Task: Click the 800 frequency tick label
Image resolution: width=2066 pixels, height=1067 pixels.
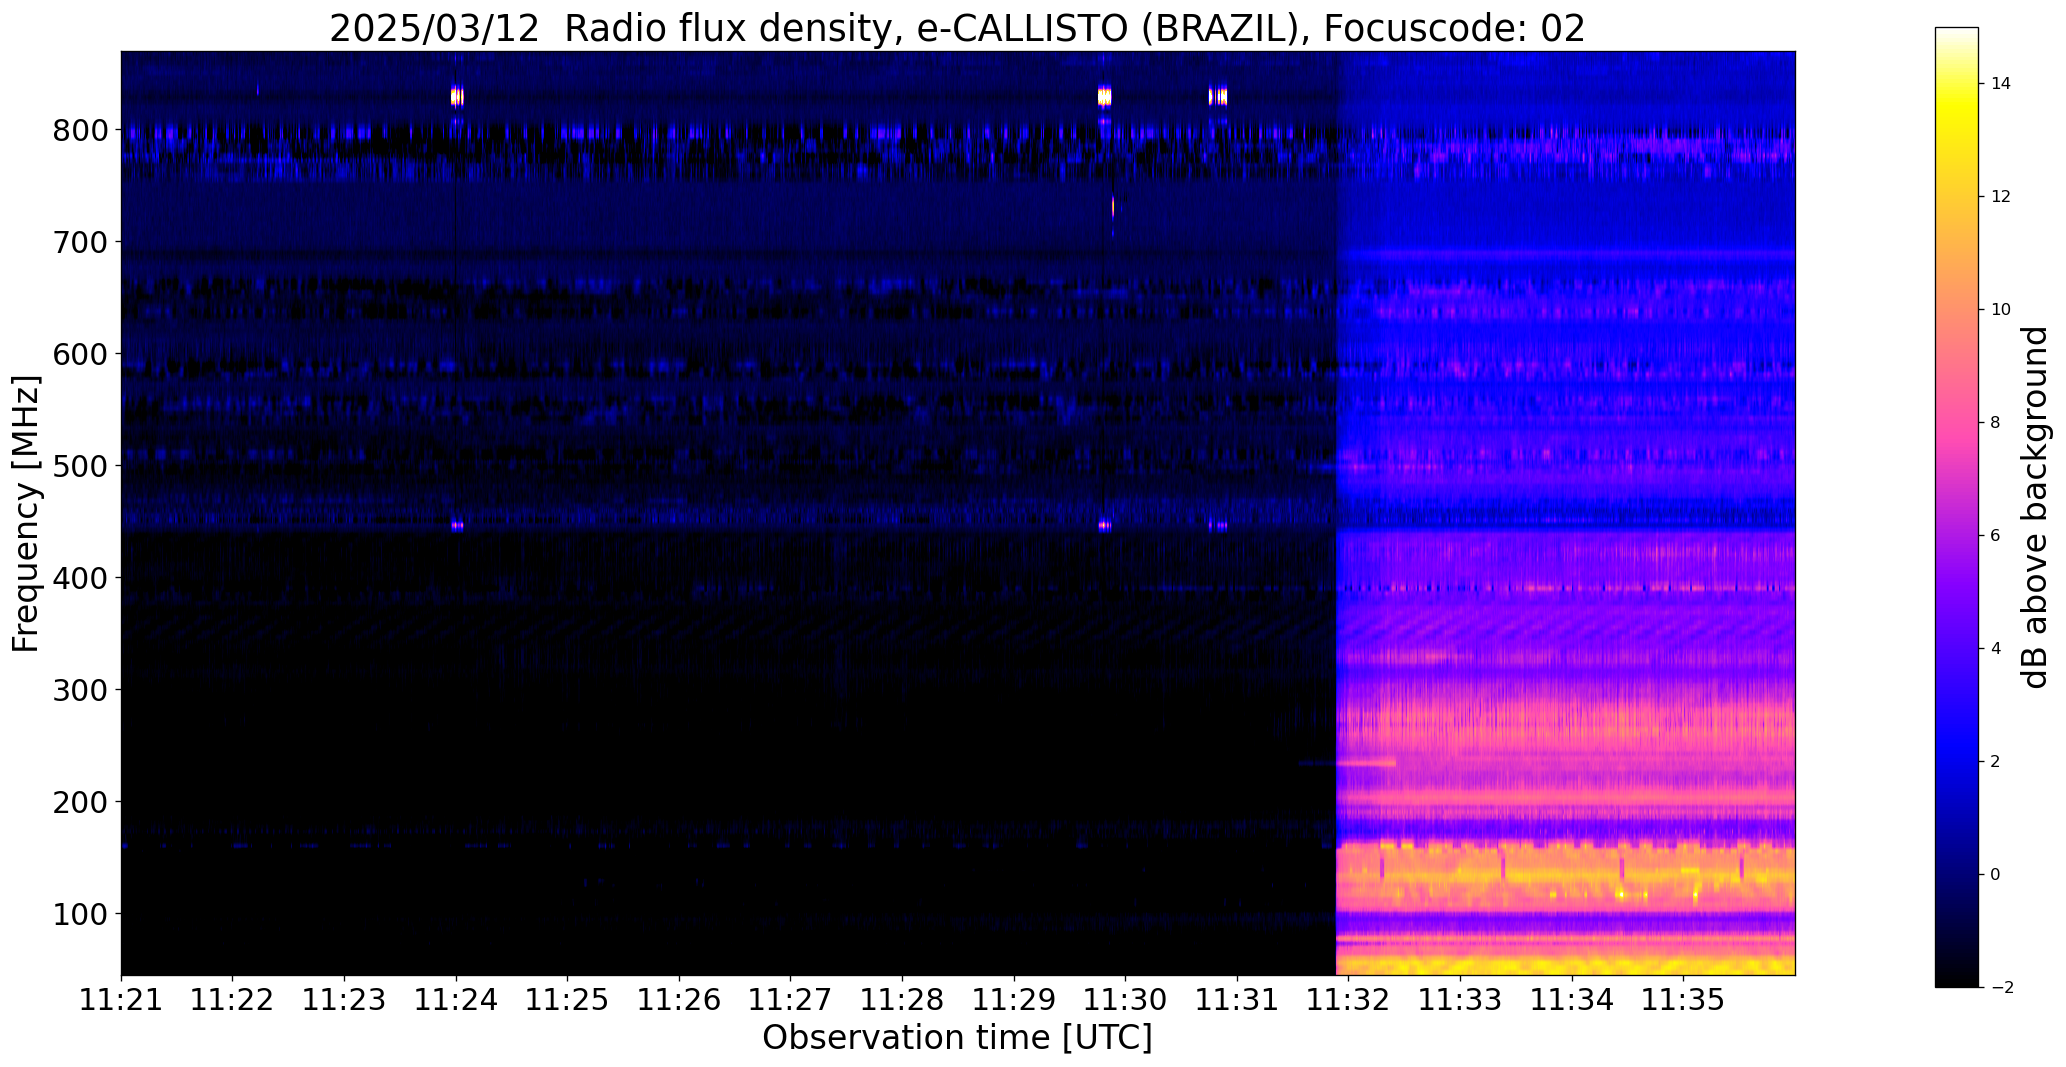Action: coord(80,130)
